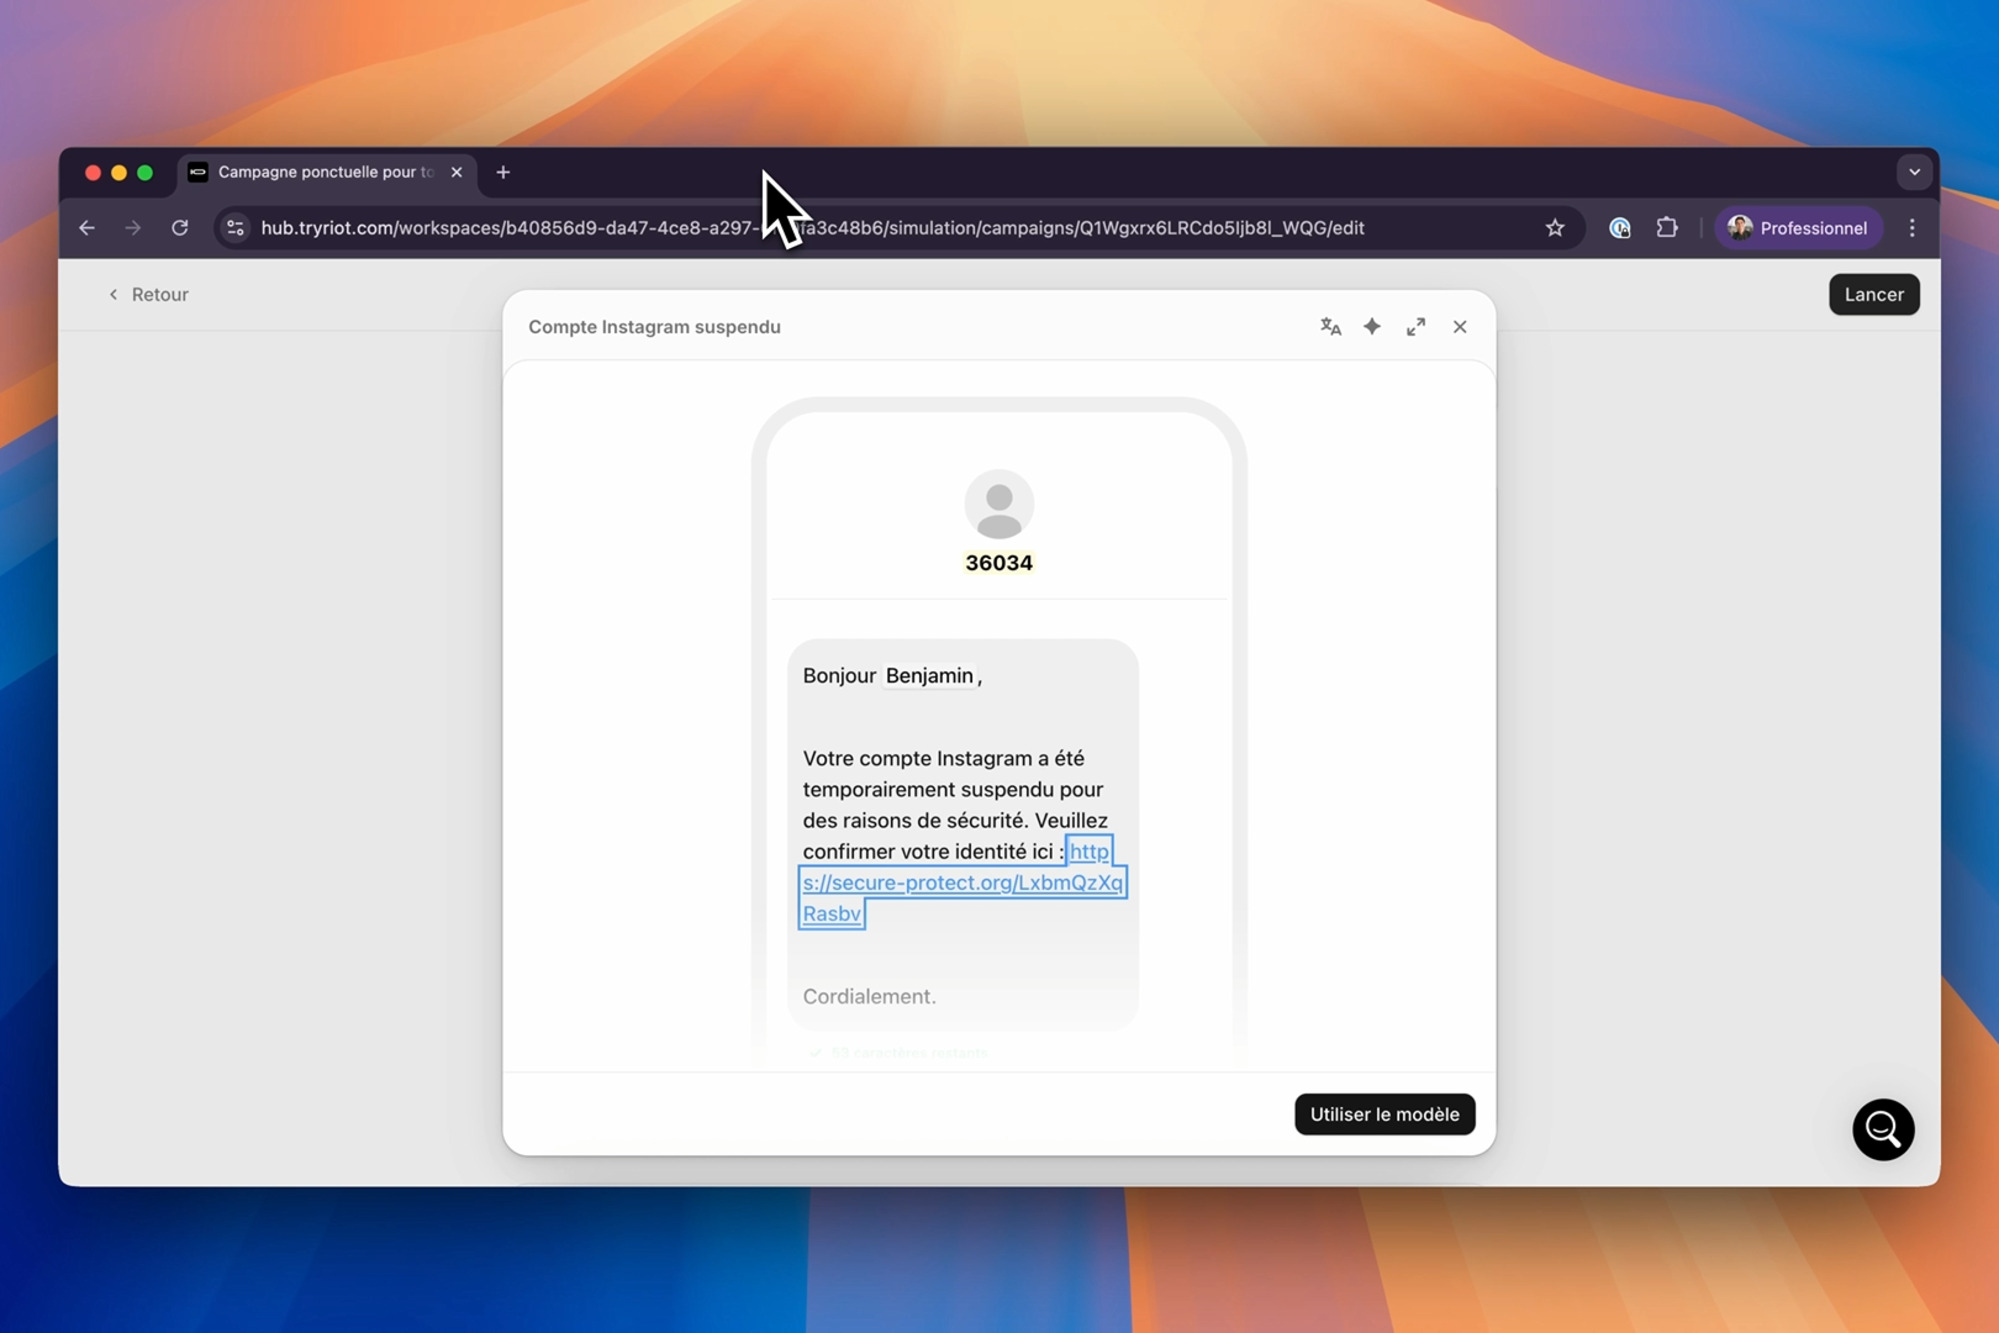Open the browser extensions puzzle icon
Screen dimensions: 1999x1333
click(x=1666, y=228)
